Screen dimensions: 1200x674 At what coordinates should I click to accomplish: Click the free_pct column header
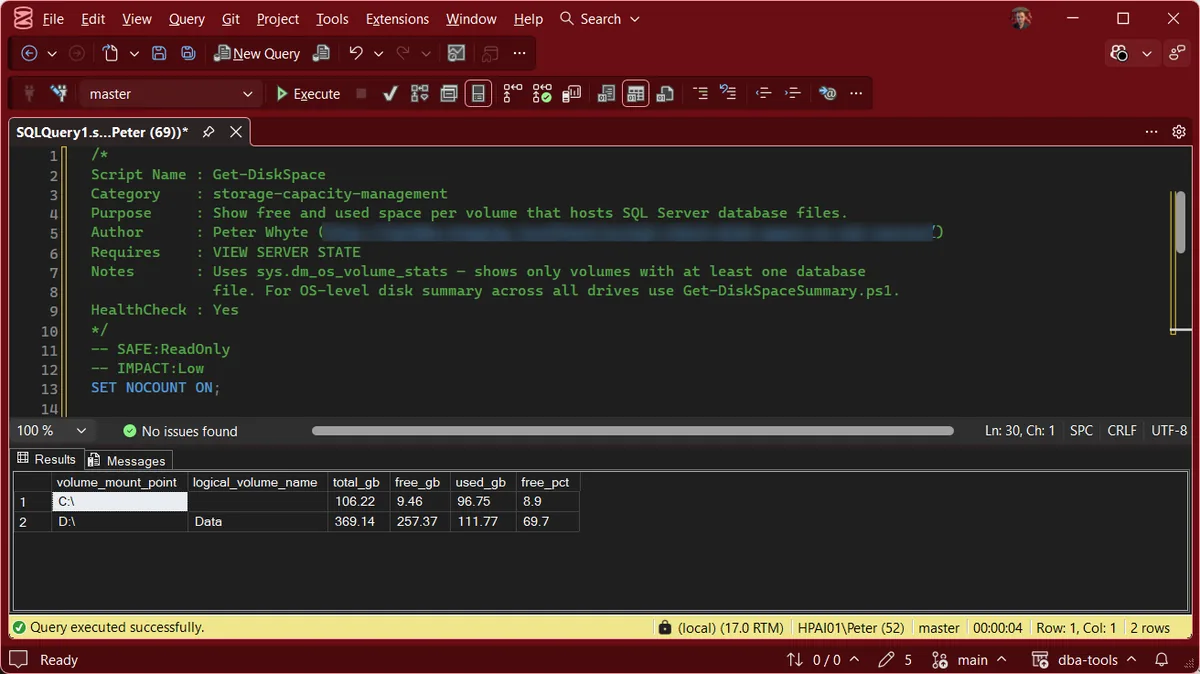point(548,482)
